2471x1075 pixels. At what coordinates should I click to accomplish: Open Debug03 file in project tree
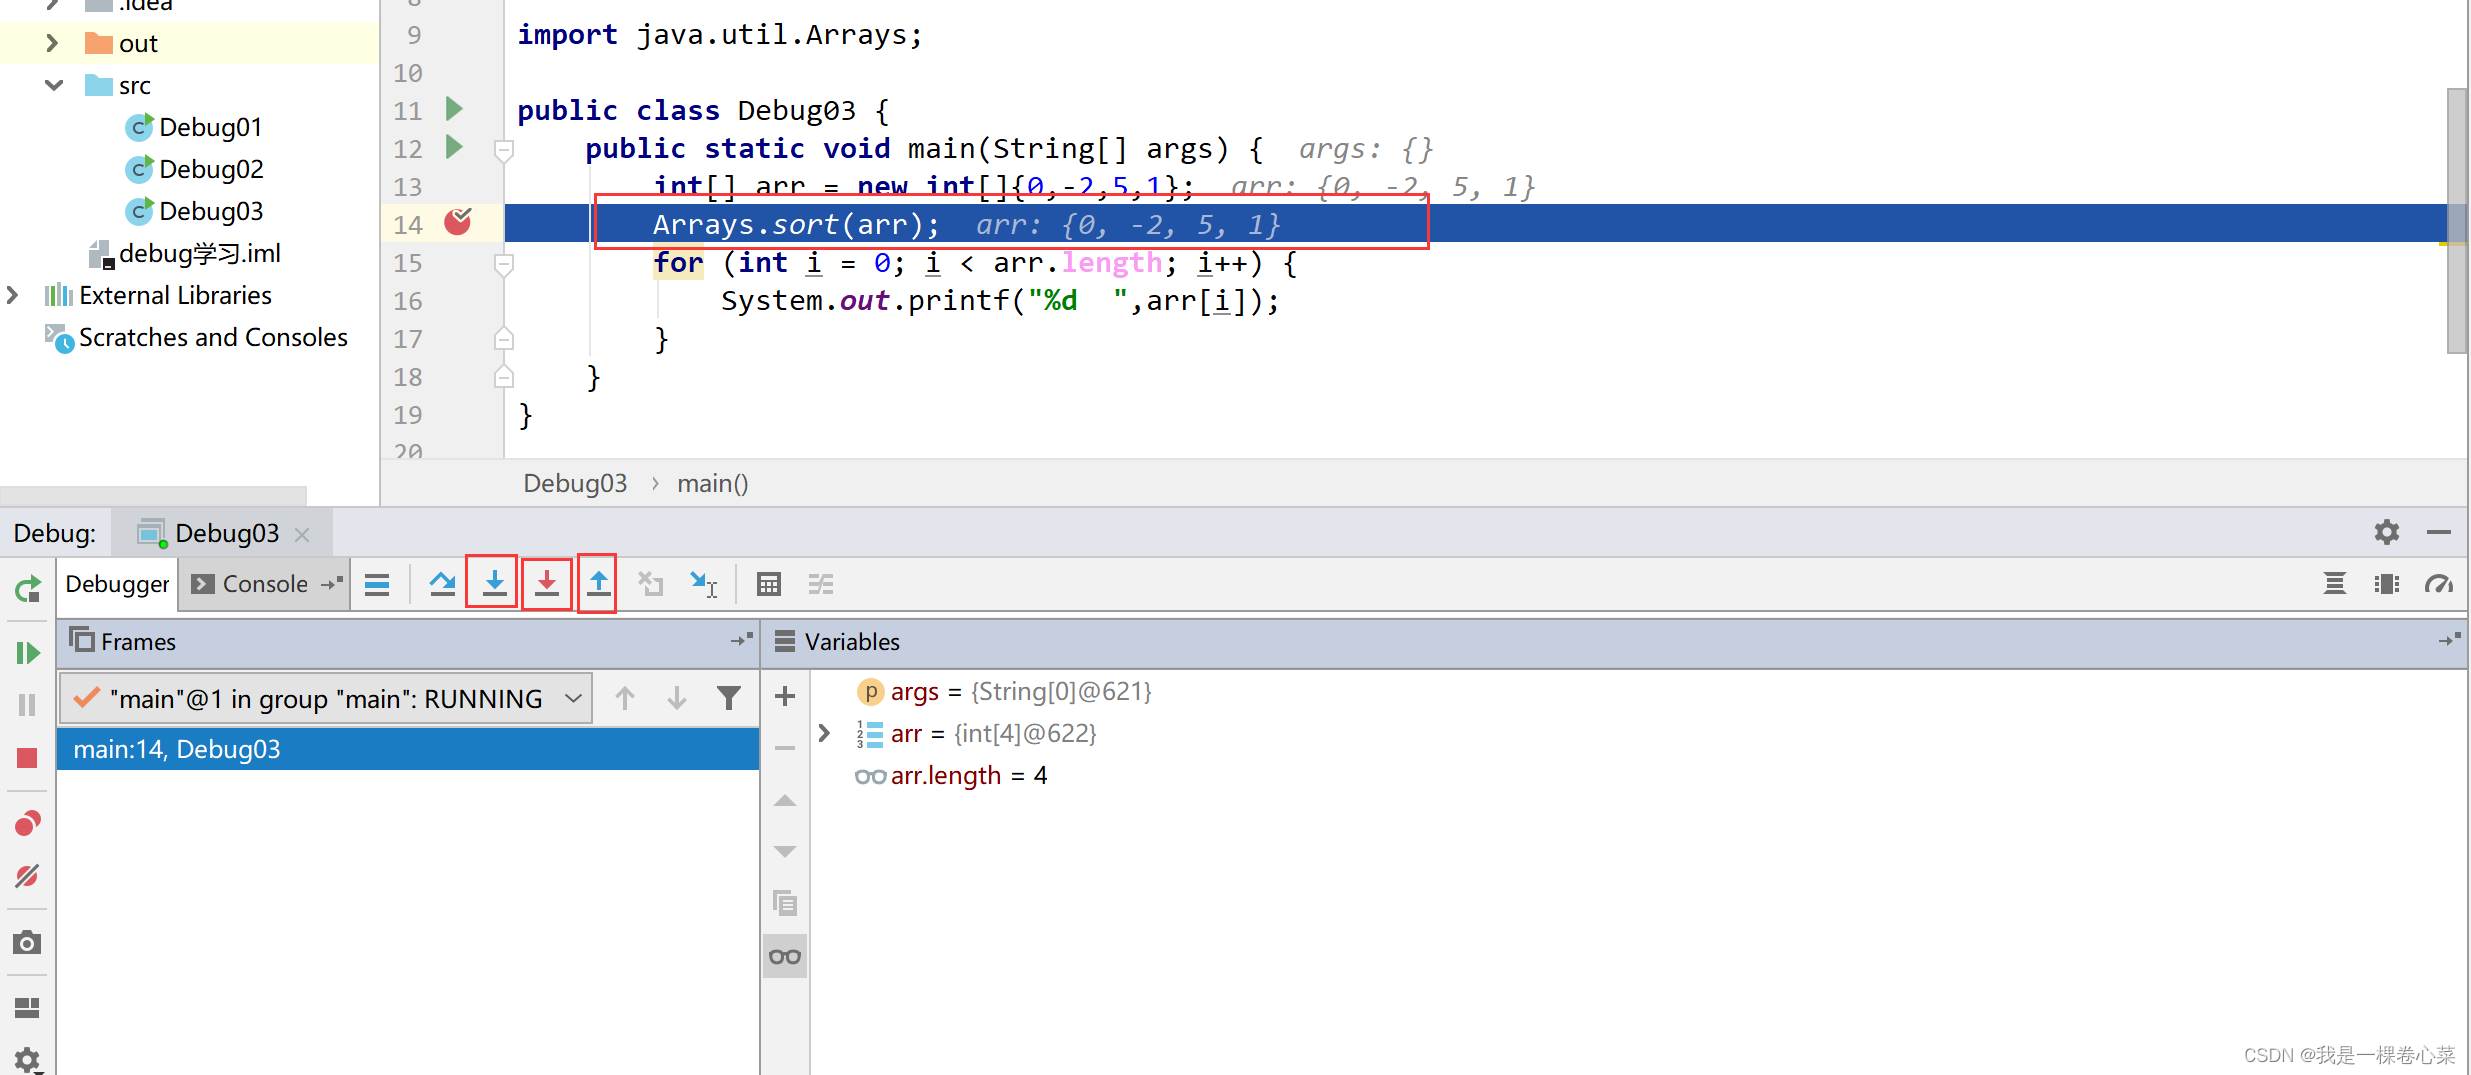(x=210, y=211)
